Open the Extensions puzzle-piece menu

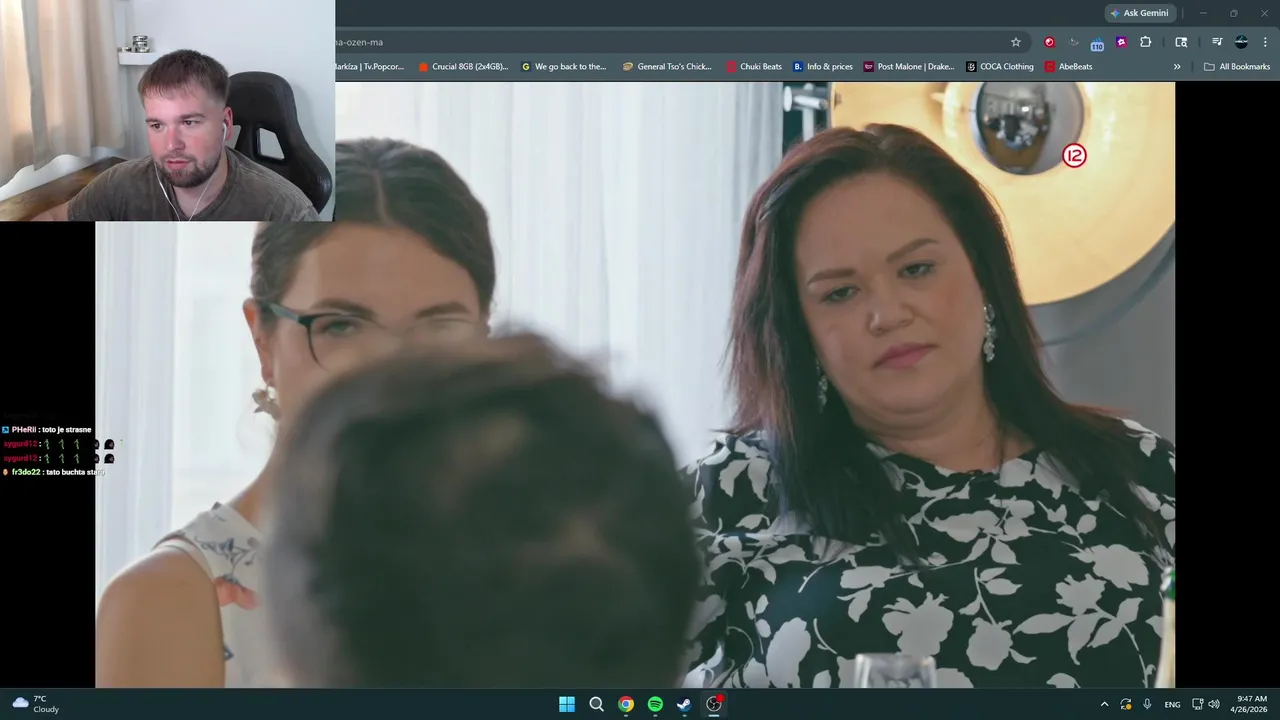pyautogui.click(x=1146, y=42)
